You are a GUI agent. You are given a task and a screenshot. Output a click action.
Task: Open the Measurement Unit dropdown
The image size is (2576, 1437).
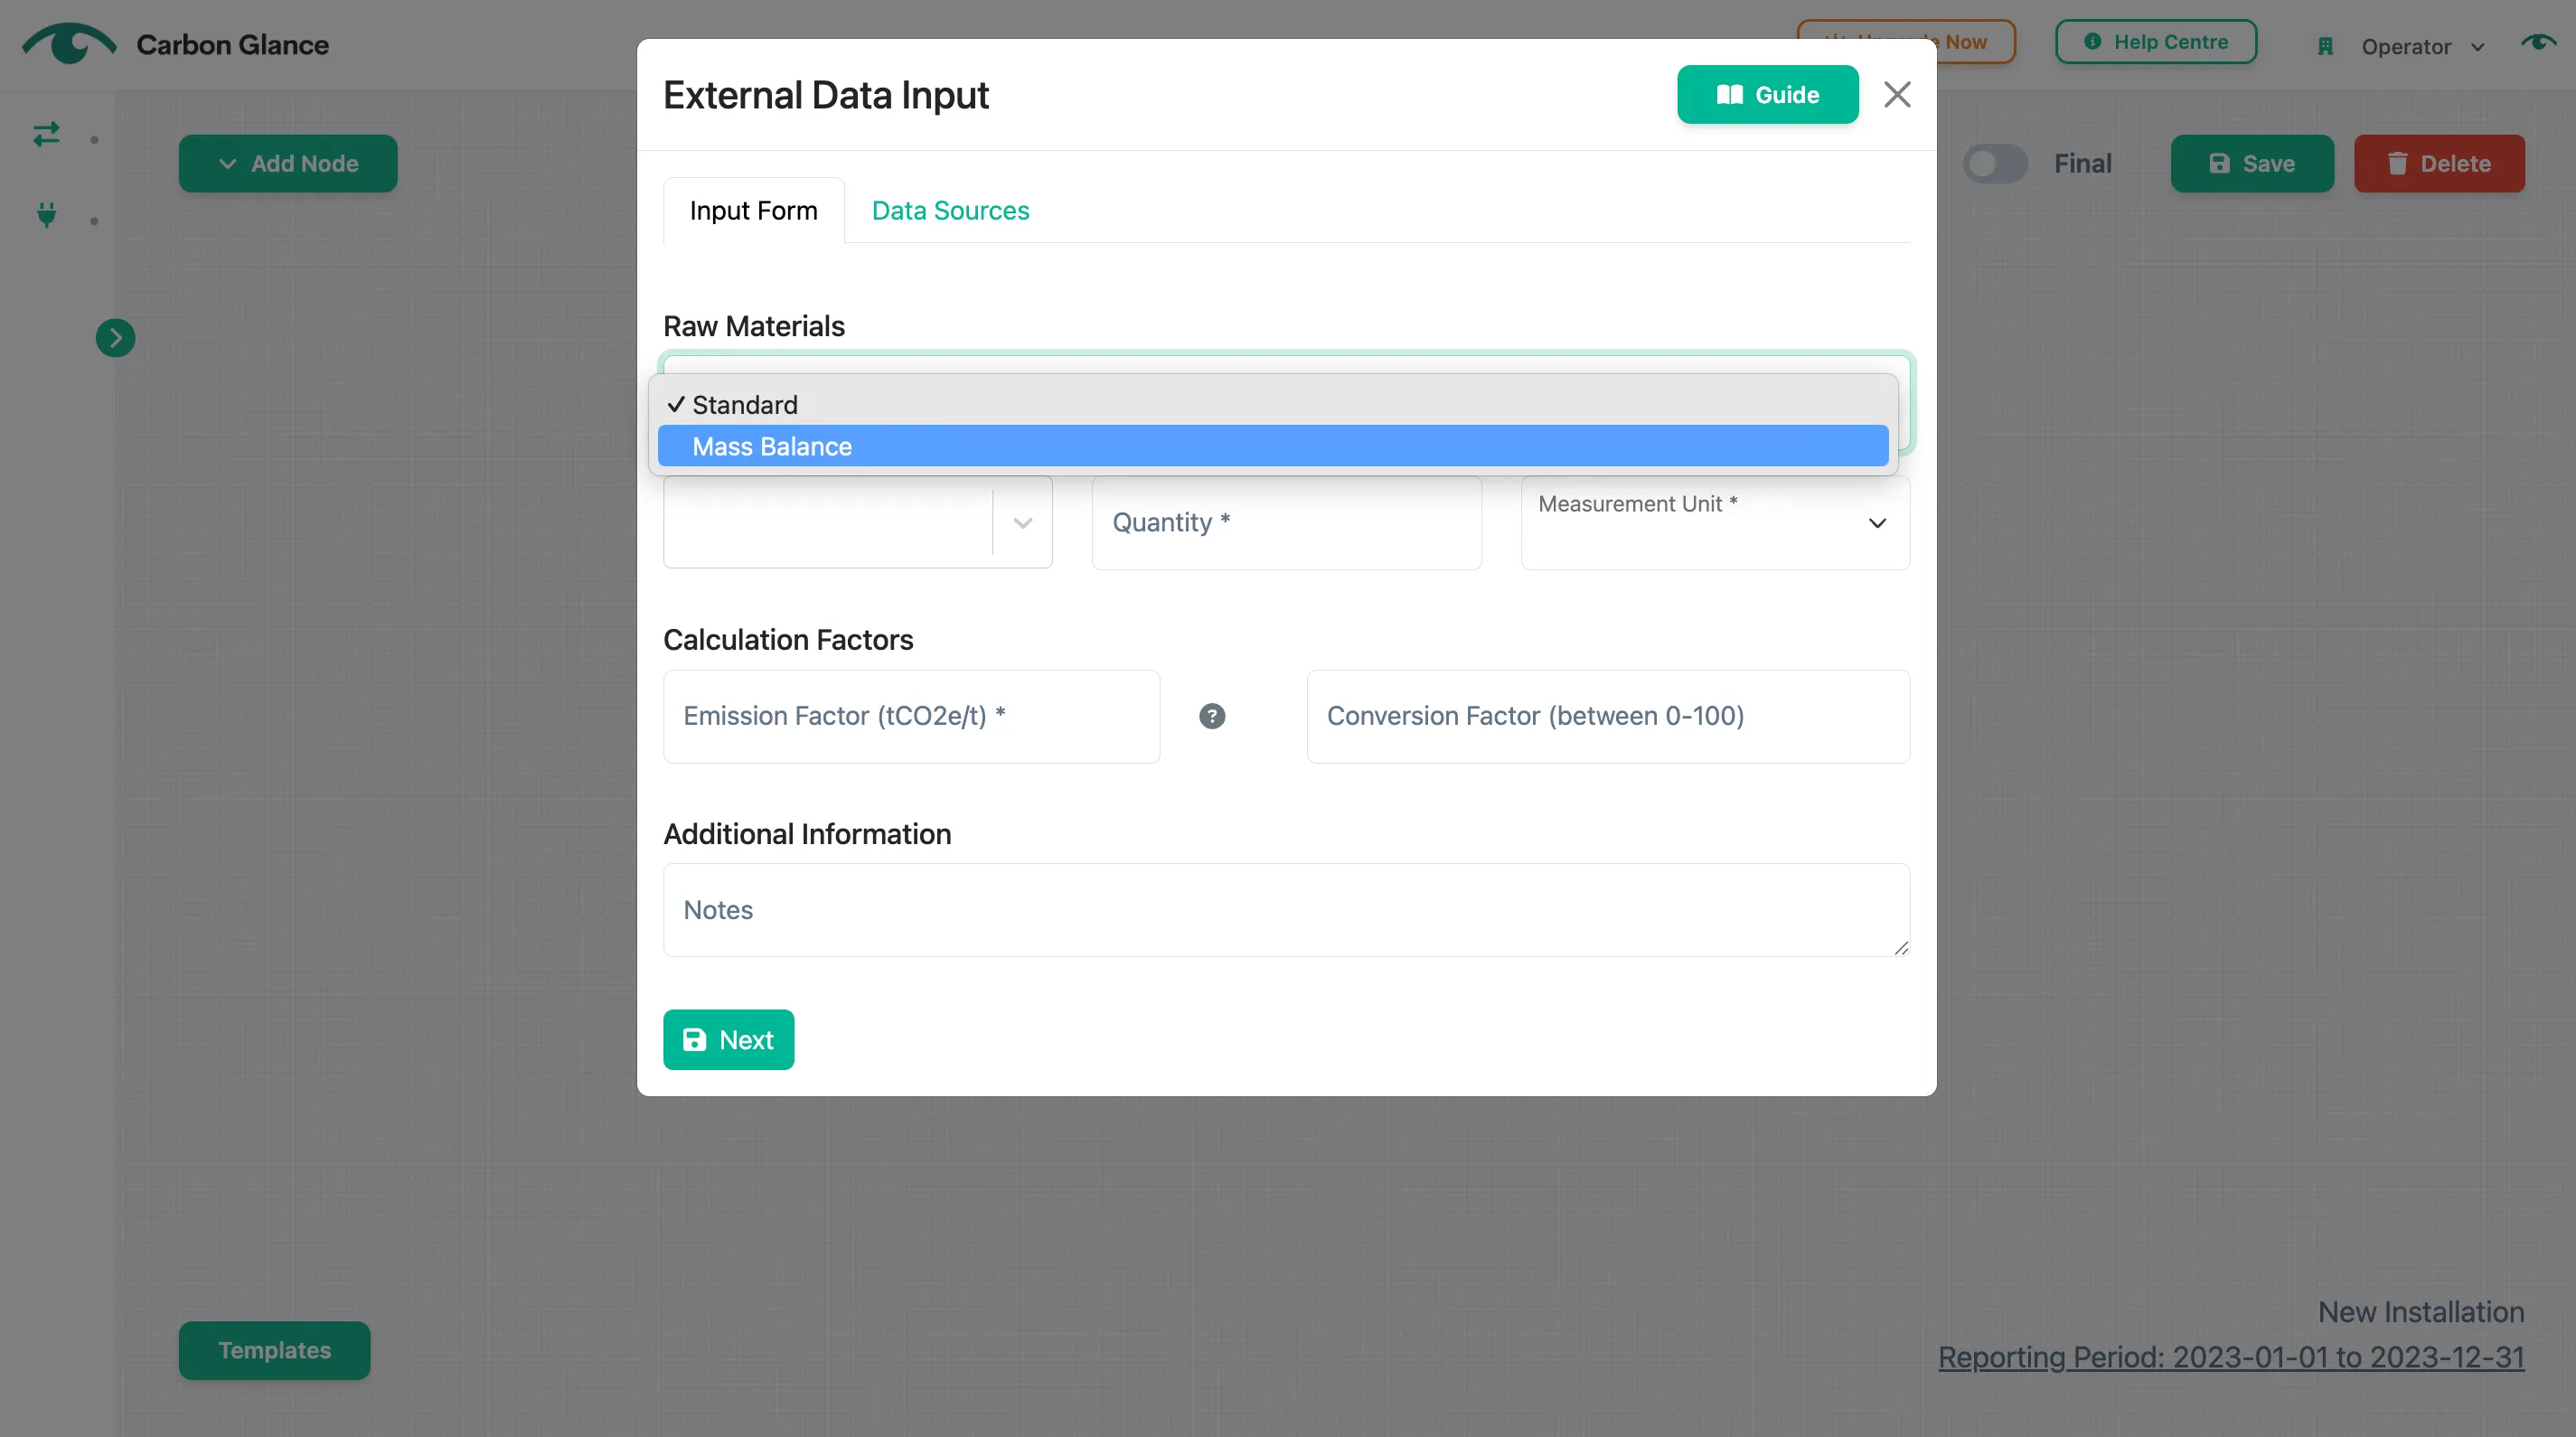[x=1715, y=523]
